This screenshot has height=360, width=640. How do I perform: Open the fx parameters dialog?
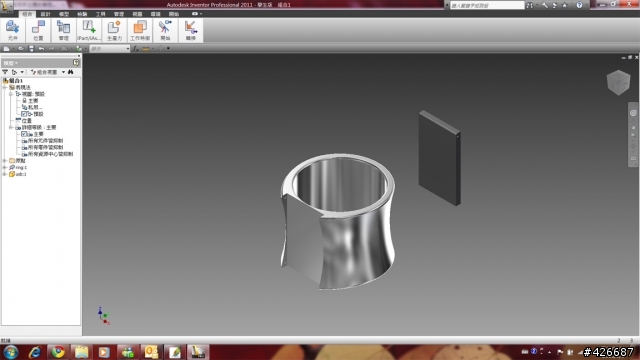[x=136, y=49]
